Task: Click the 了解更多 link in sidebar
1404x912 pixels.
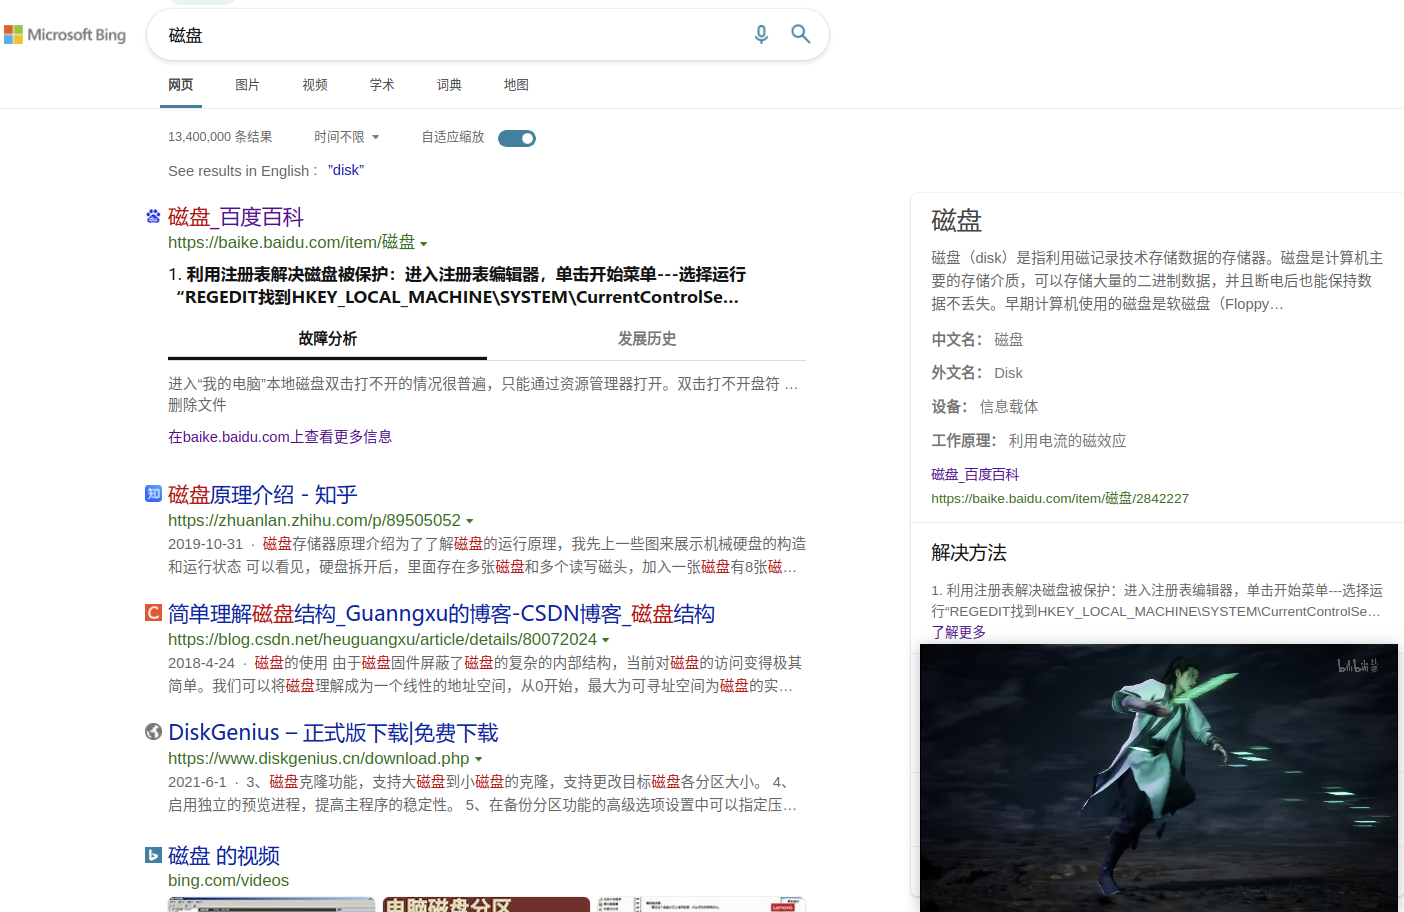Action: [x=958, y=632]
